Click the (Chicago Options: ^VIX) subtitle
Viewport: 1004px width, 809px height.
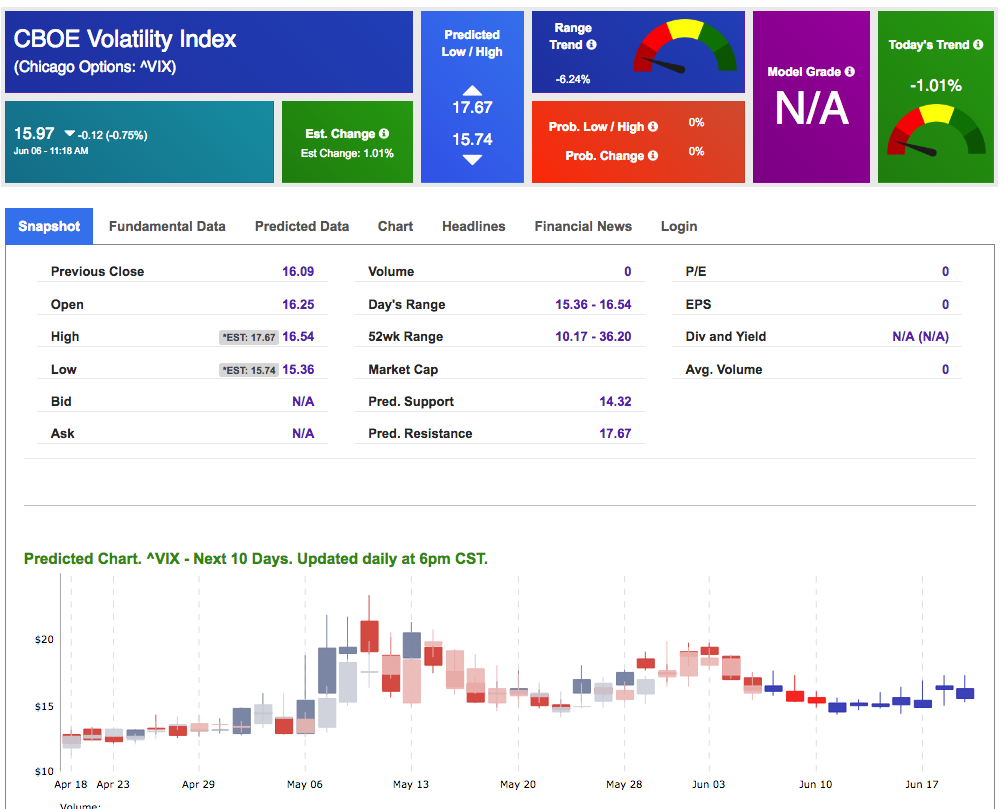95,67
